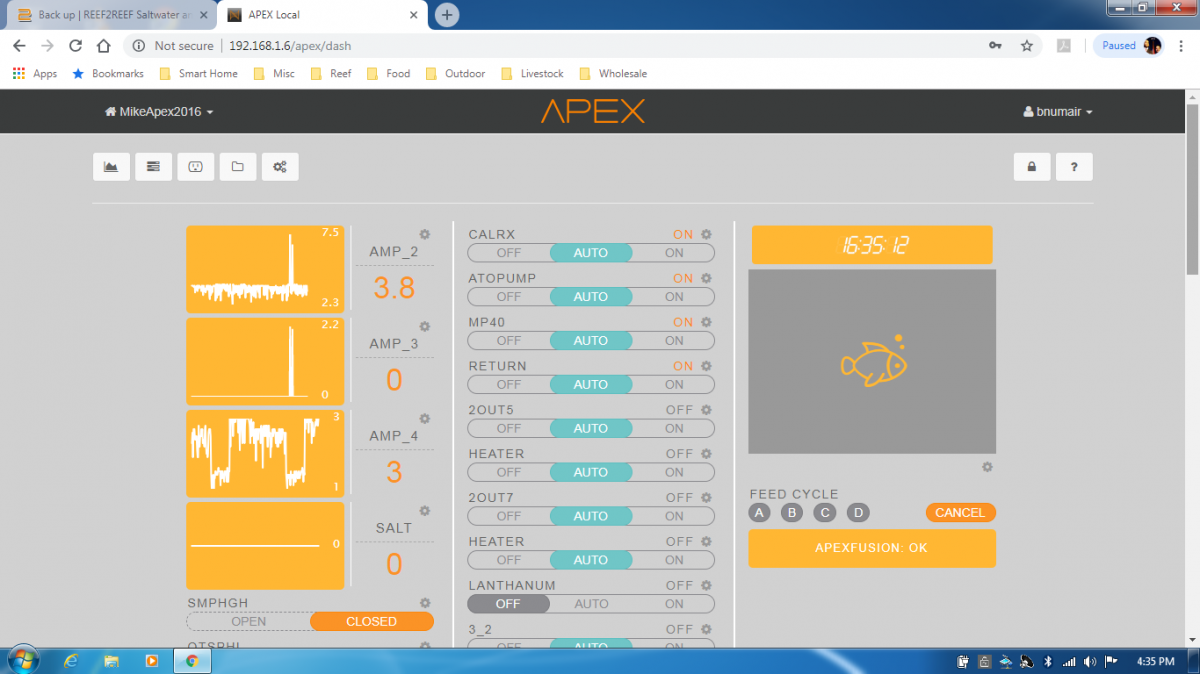Open gear settings for LANTHANUM outlet
Screen dimensions: 1200x674
(x=706, y=585)
